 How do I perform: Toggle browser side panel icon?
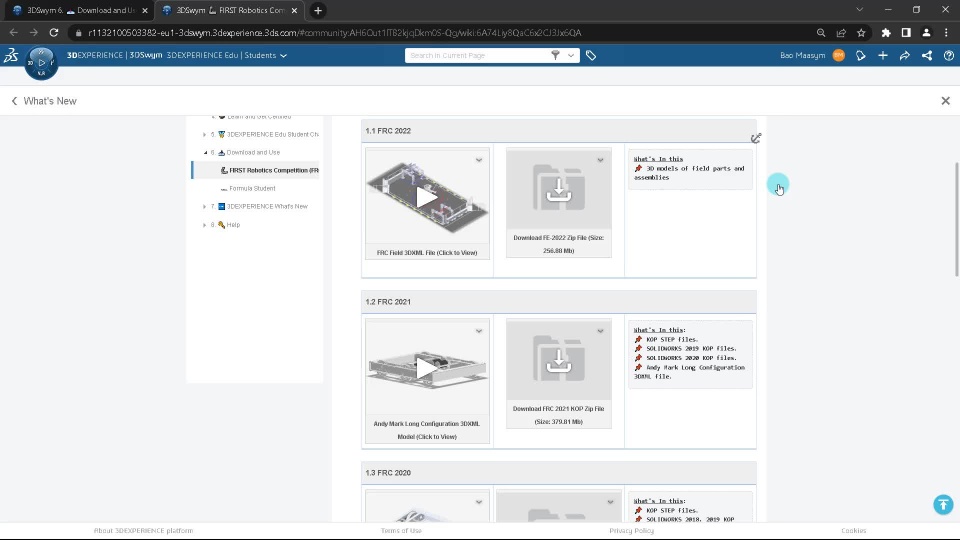906,32
